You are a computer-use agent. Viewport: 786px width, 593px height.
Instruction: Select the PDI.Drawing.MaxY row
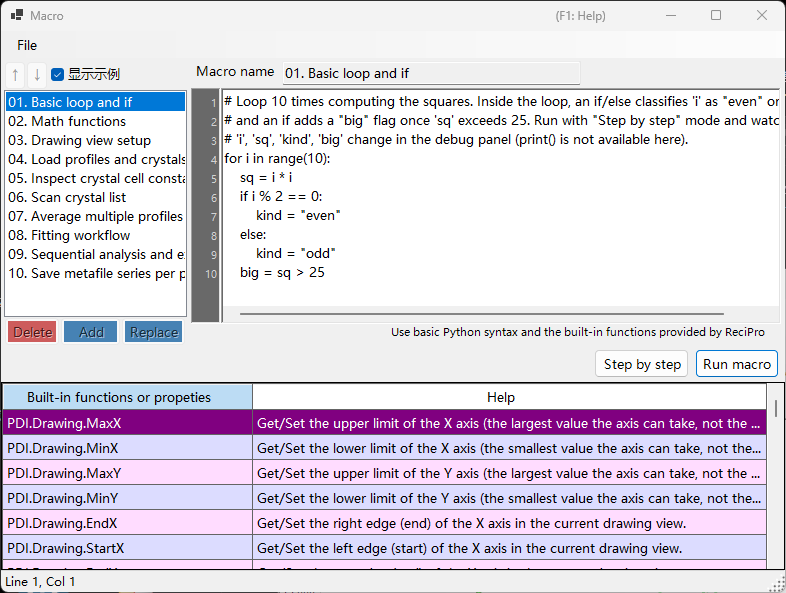click(x=385, y=473)
